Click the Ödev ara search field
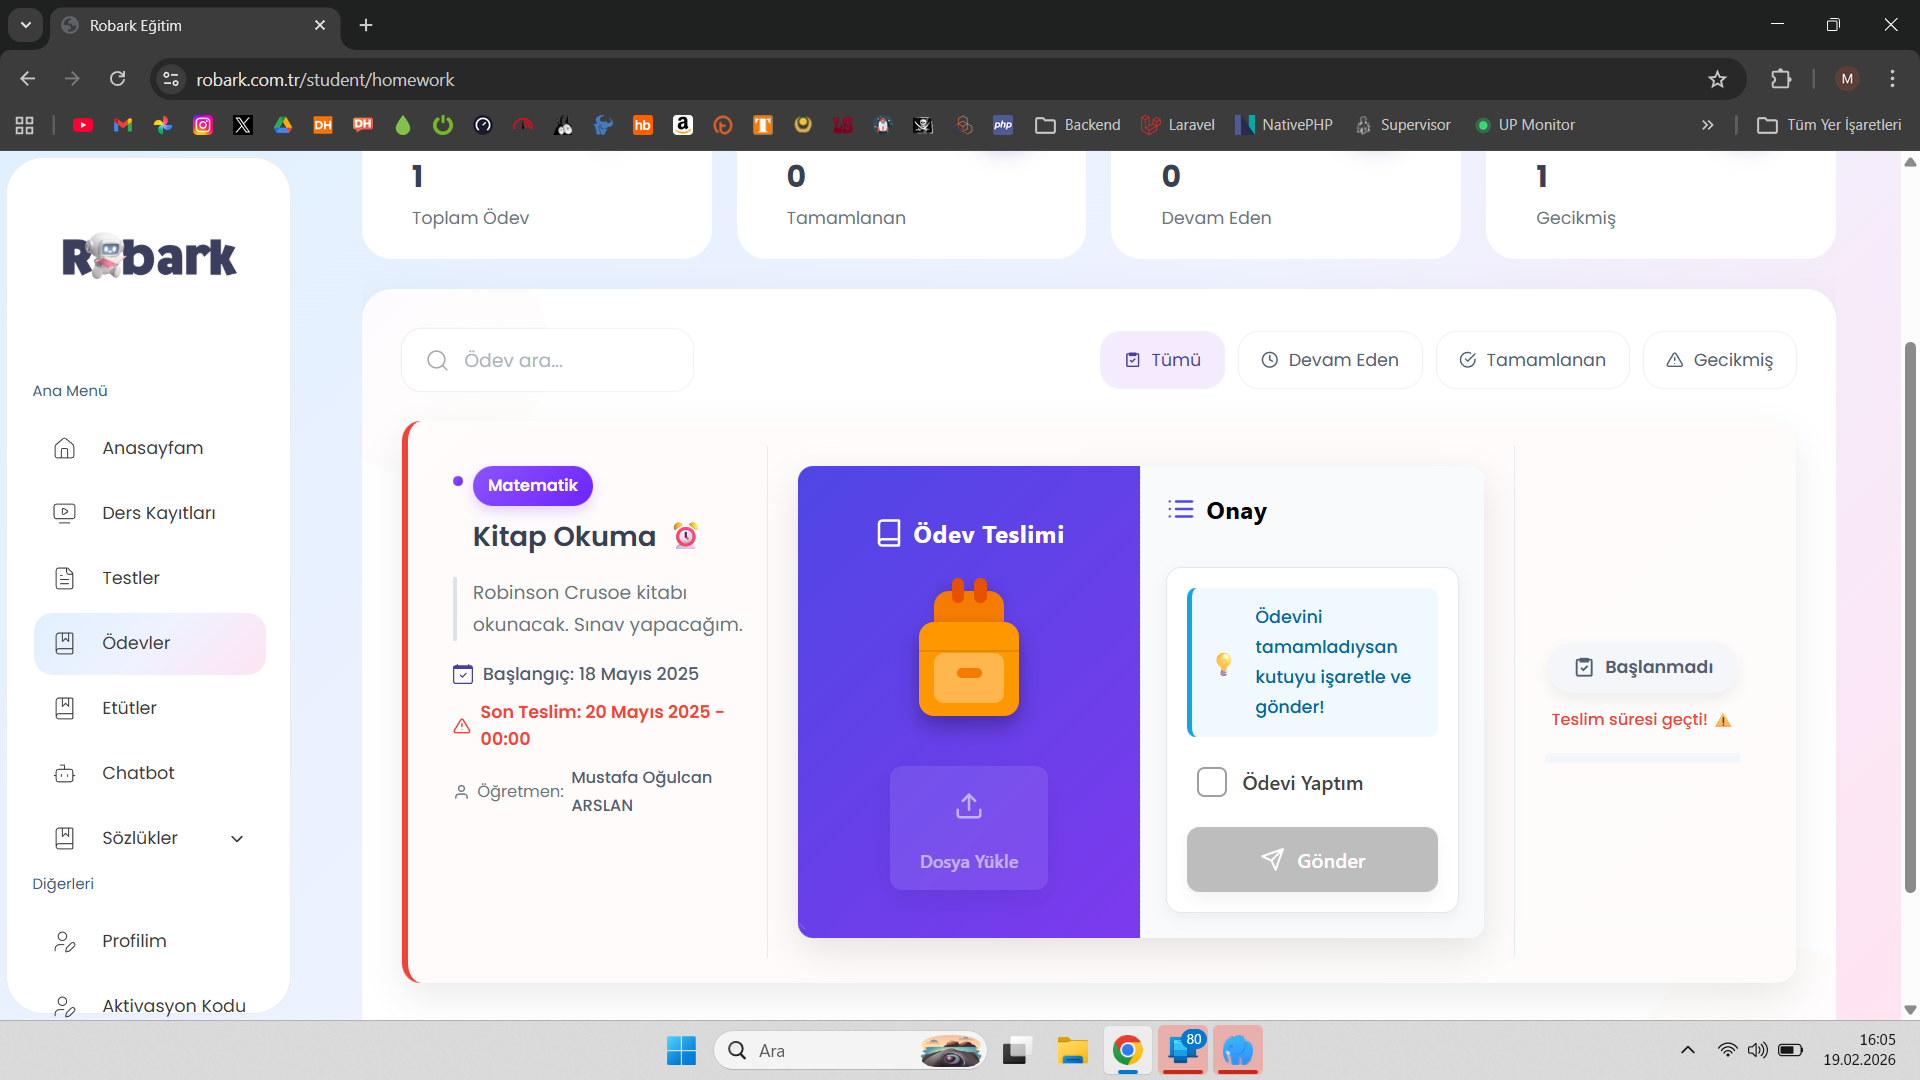Viewport: 1920px width, 1080px height. coord(547,360)
